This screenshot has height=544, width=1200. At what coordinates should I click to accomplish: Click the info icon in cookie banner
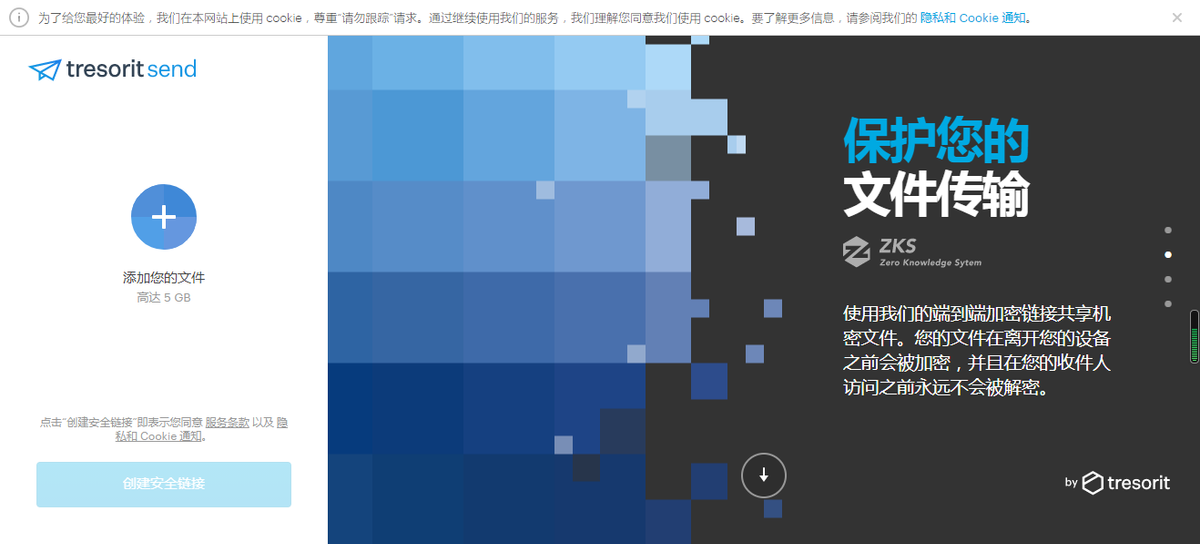19,18
